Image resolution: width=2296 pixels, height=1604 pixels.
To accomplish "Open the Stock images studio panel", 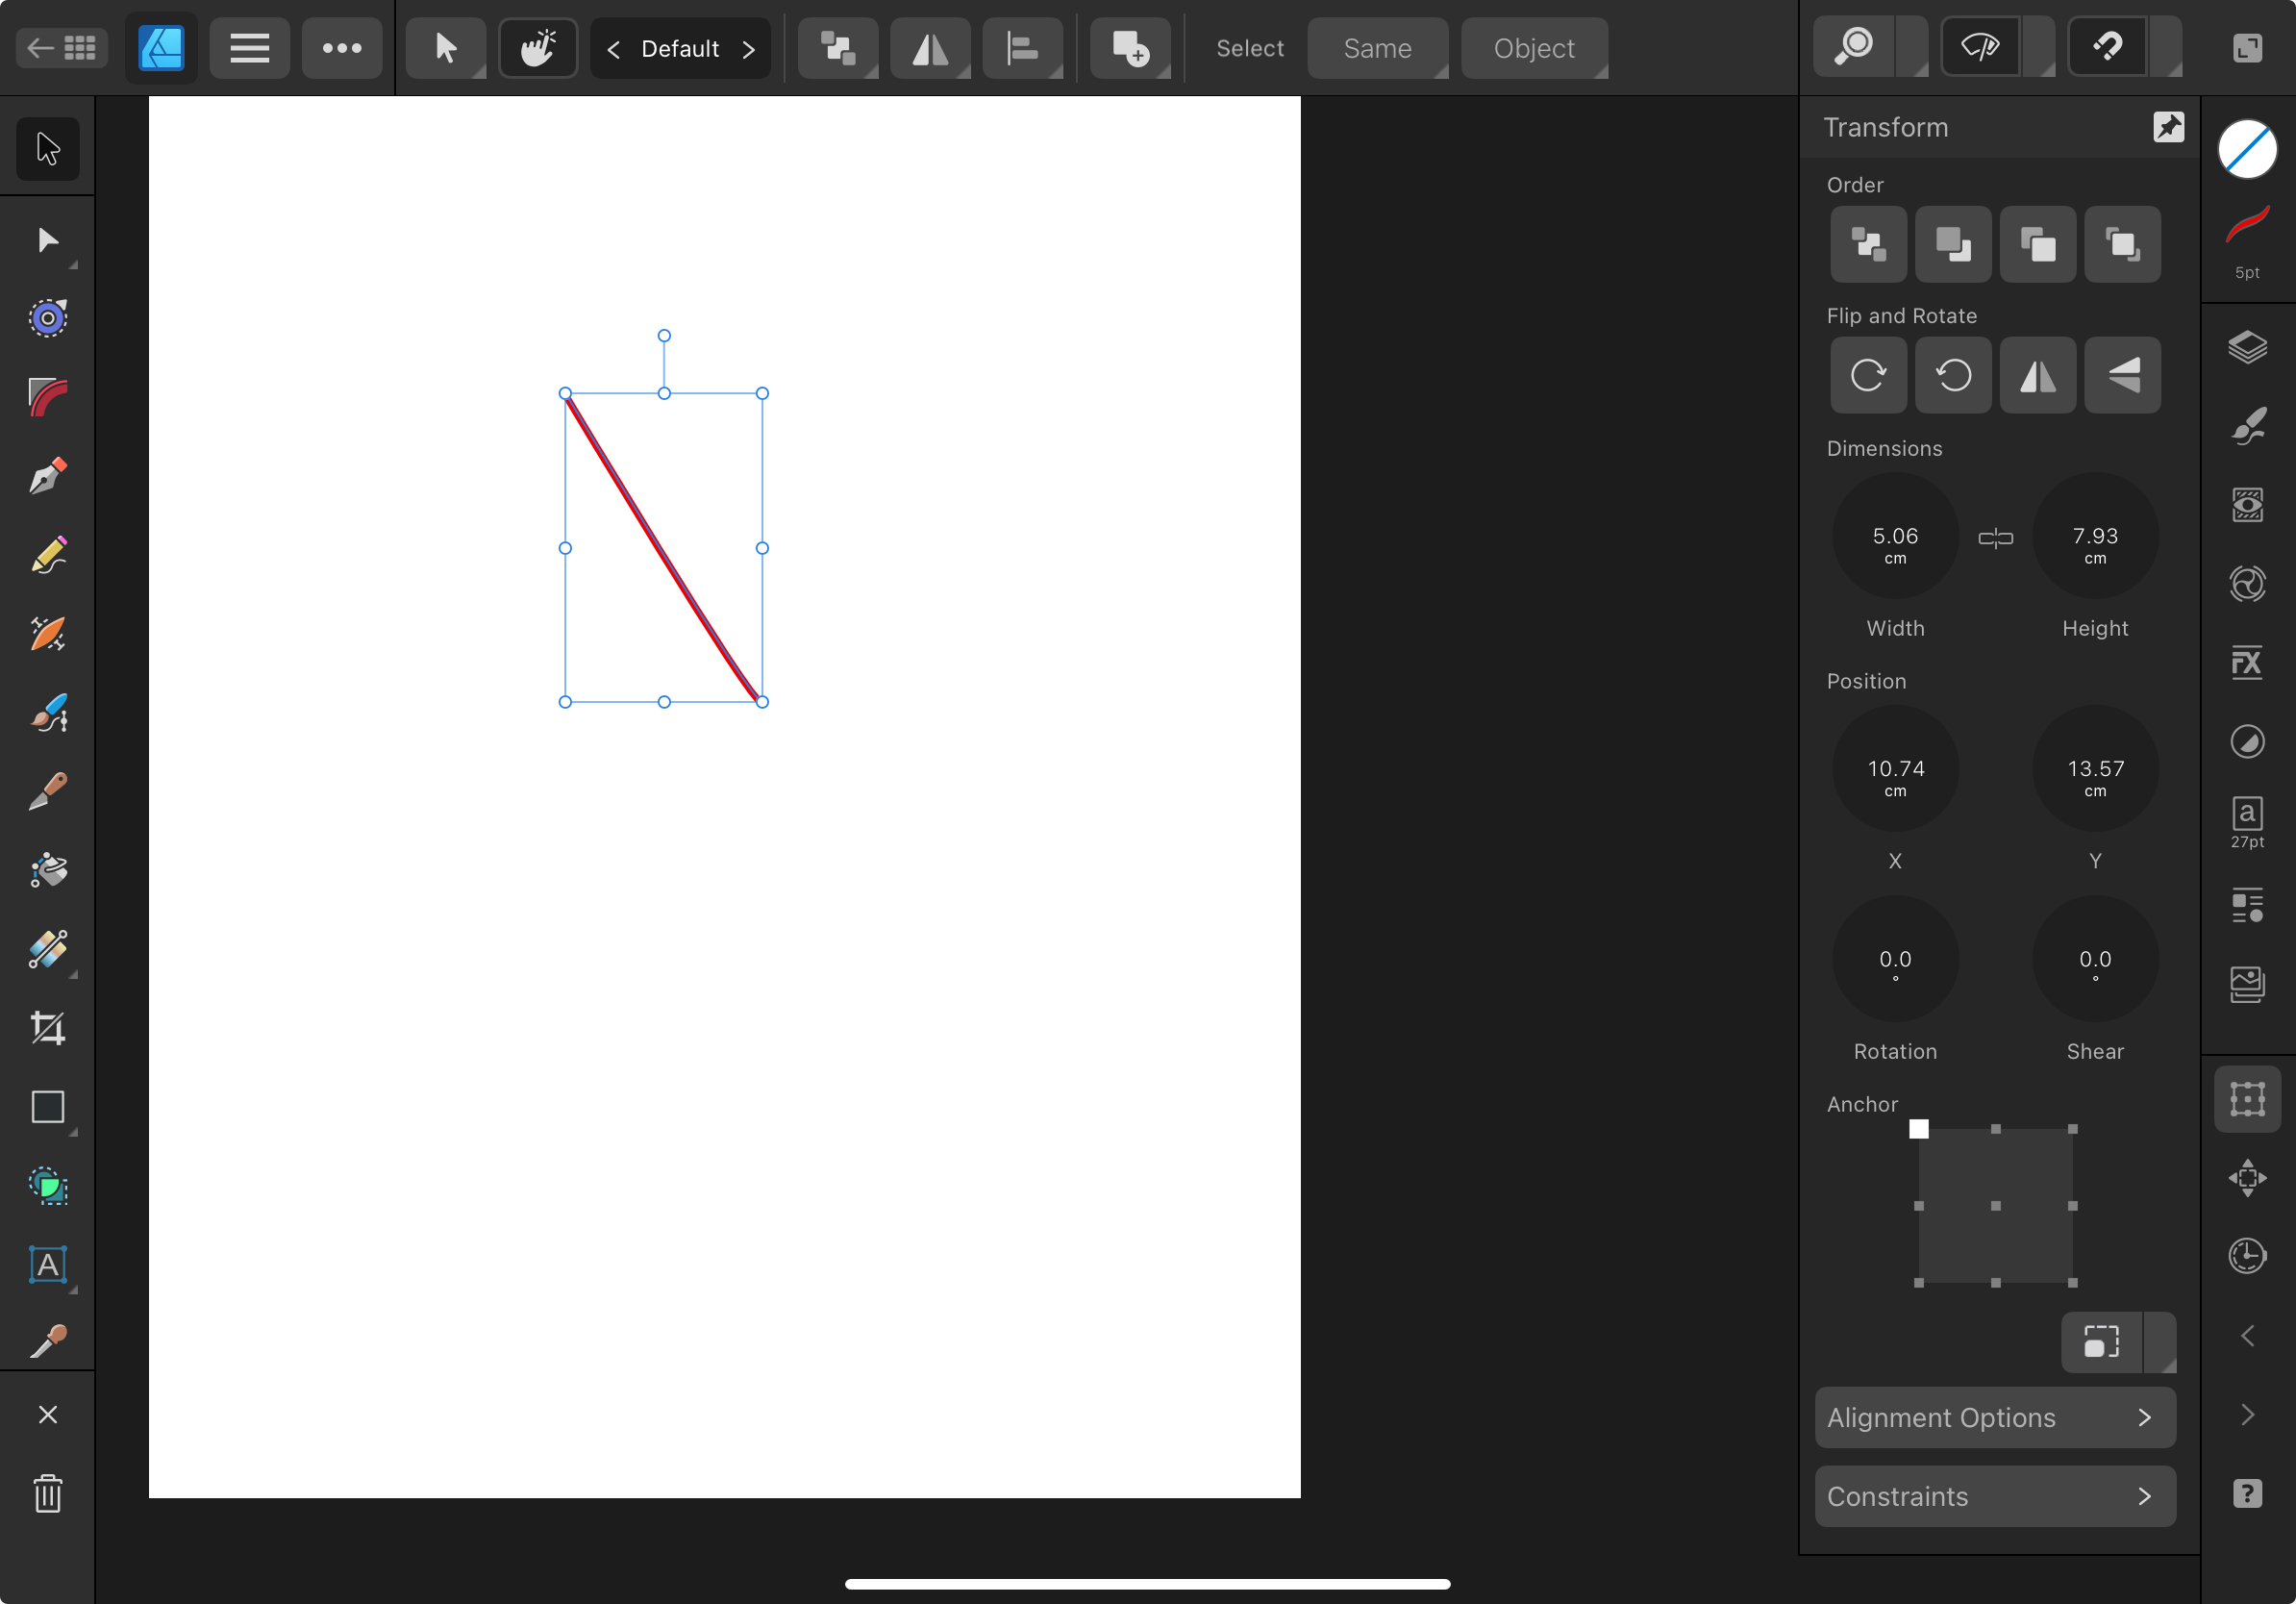I will tap(2247, 986).
